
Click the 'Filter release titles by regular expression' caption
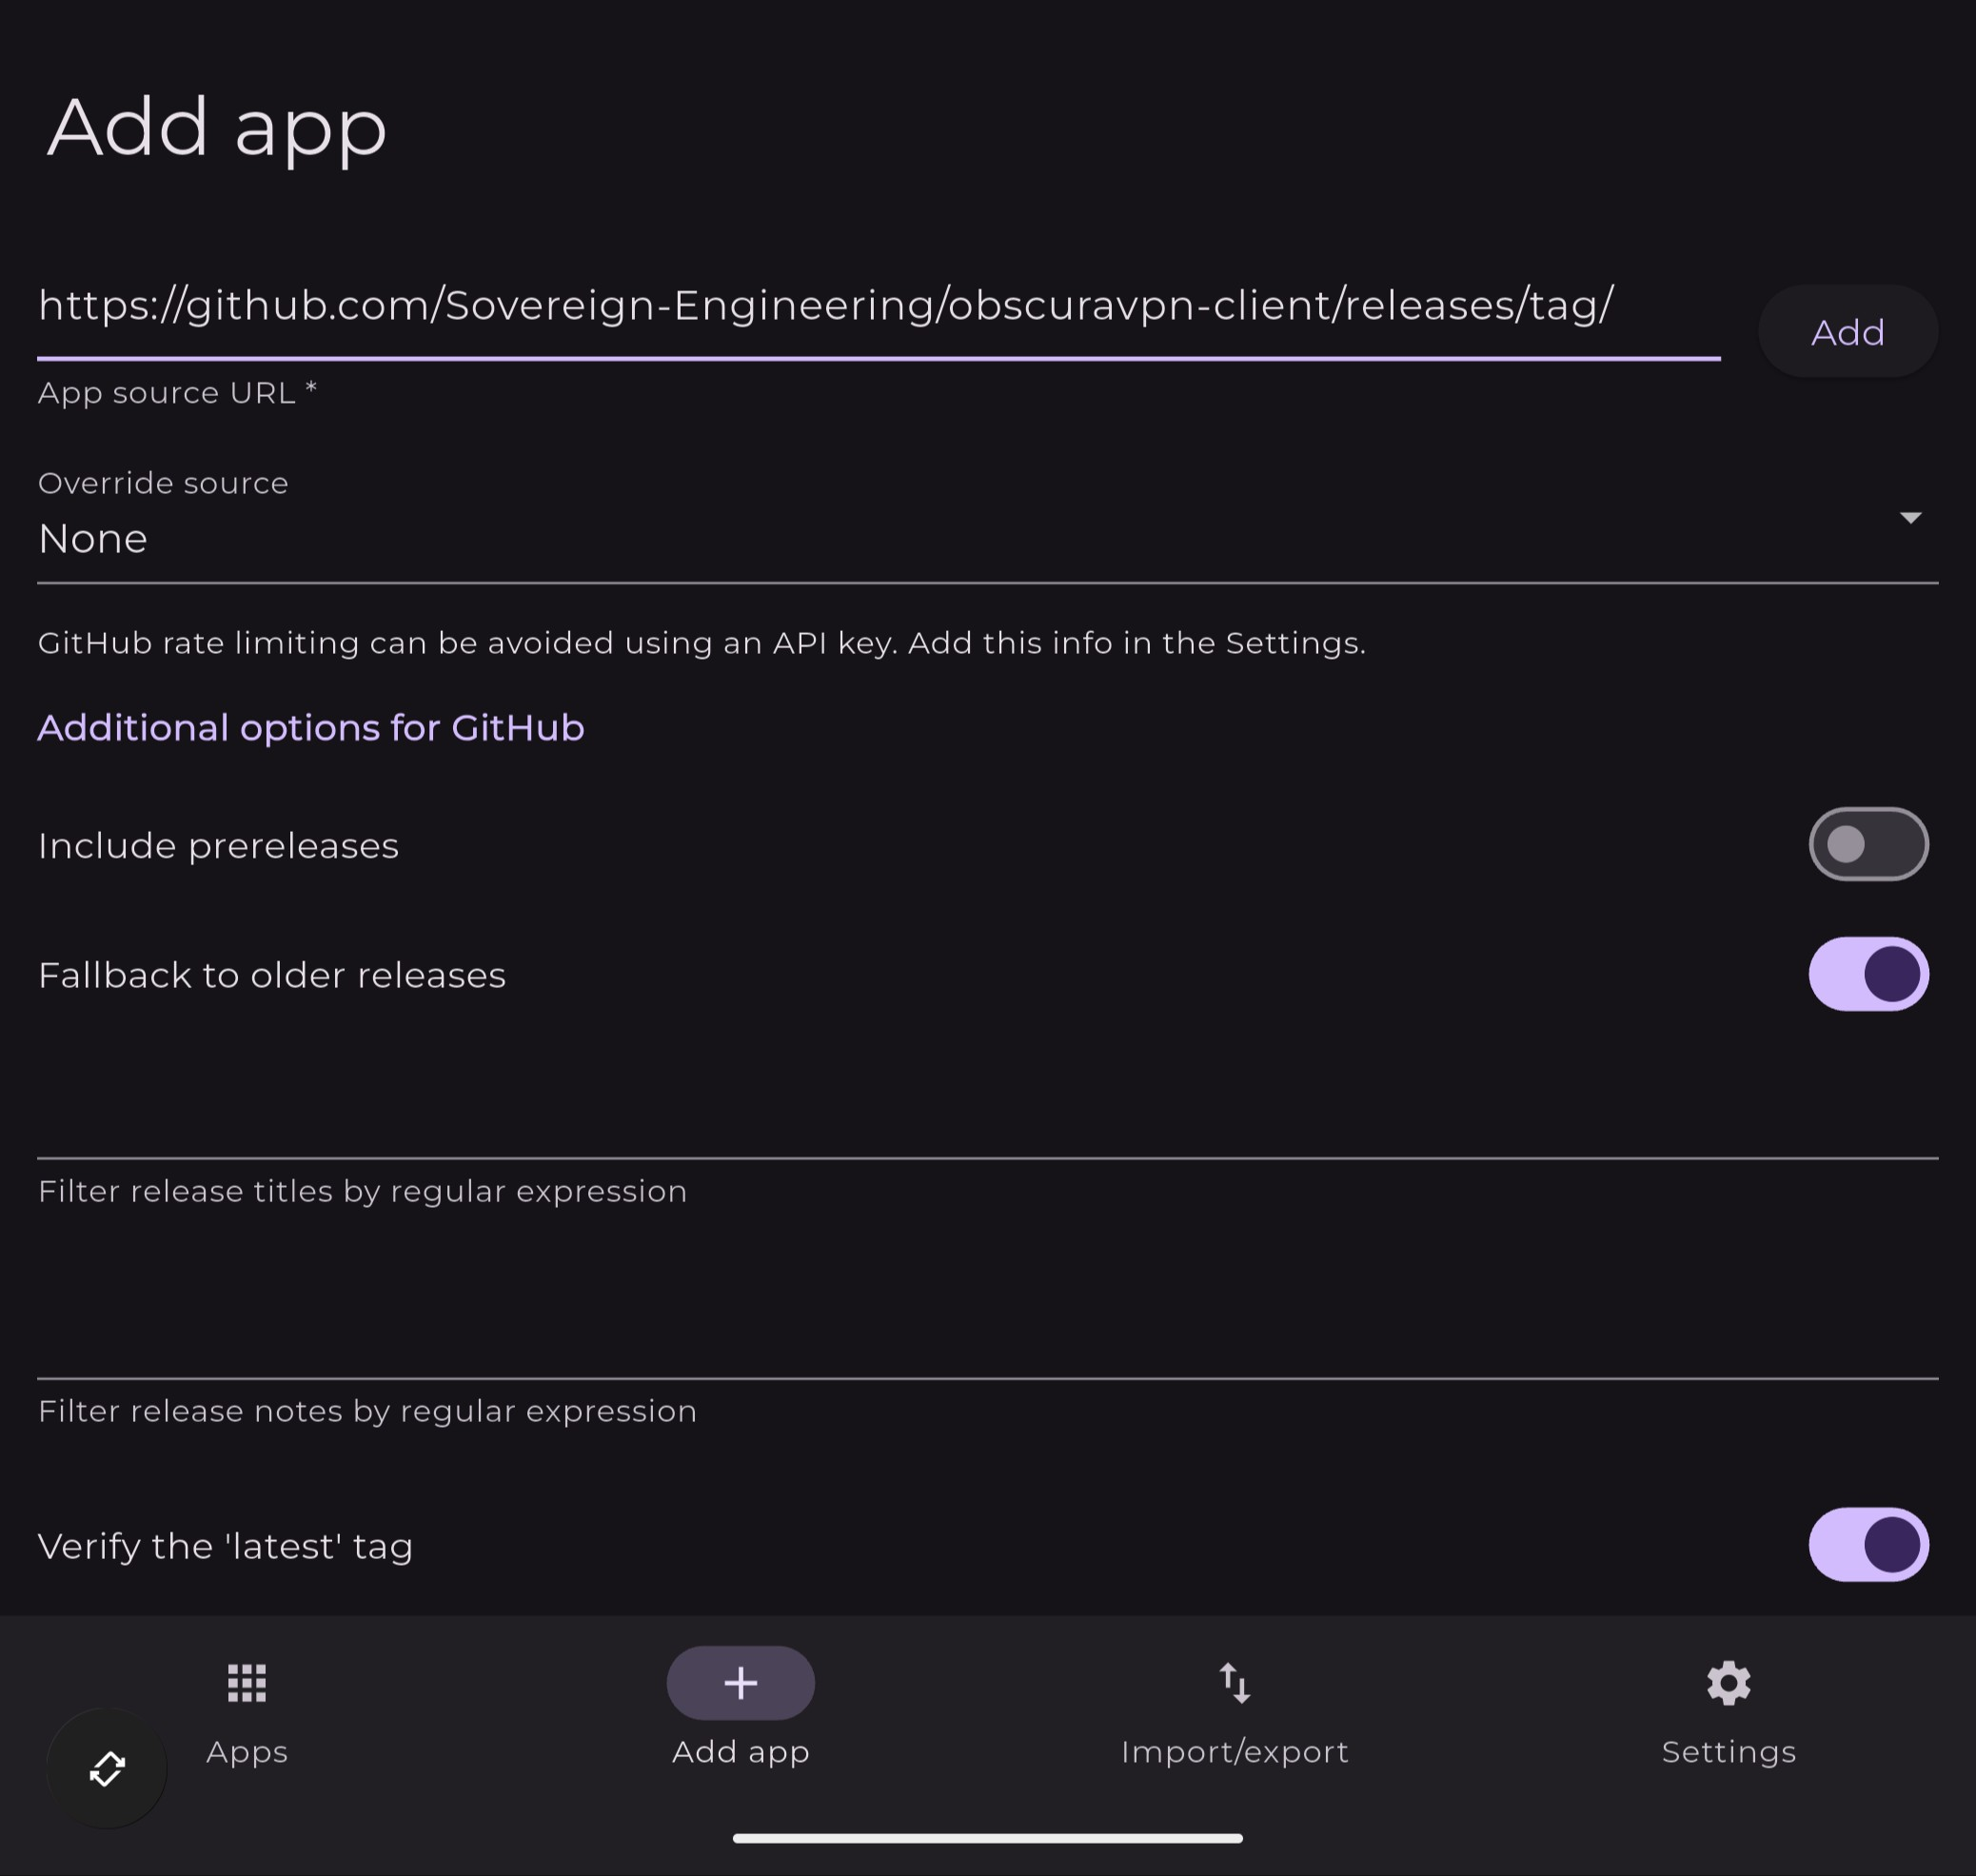(x=363, y=1191)
